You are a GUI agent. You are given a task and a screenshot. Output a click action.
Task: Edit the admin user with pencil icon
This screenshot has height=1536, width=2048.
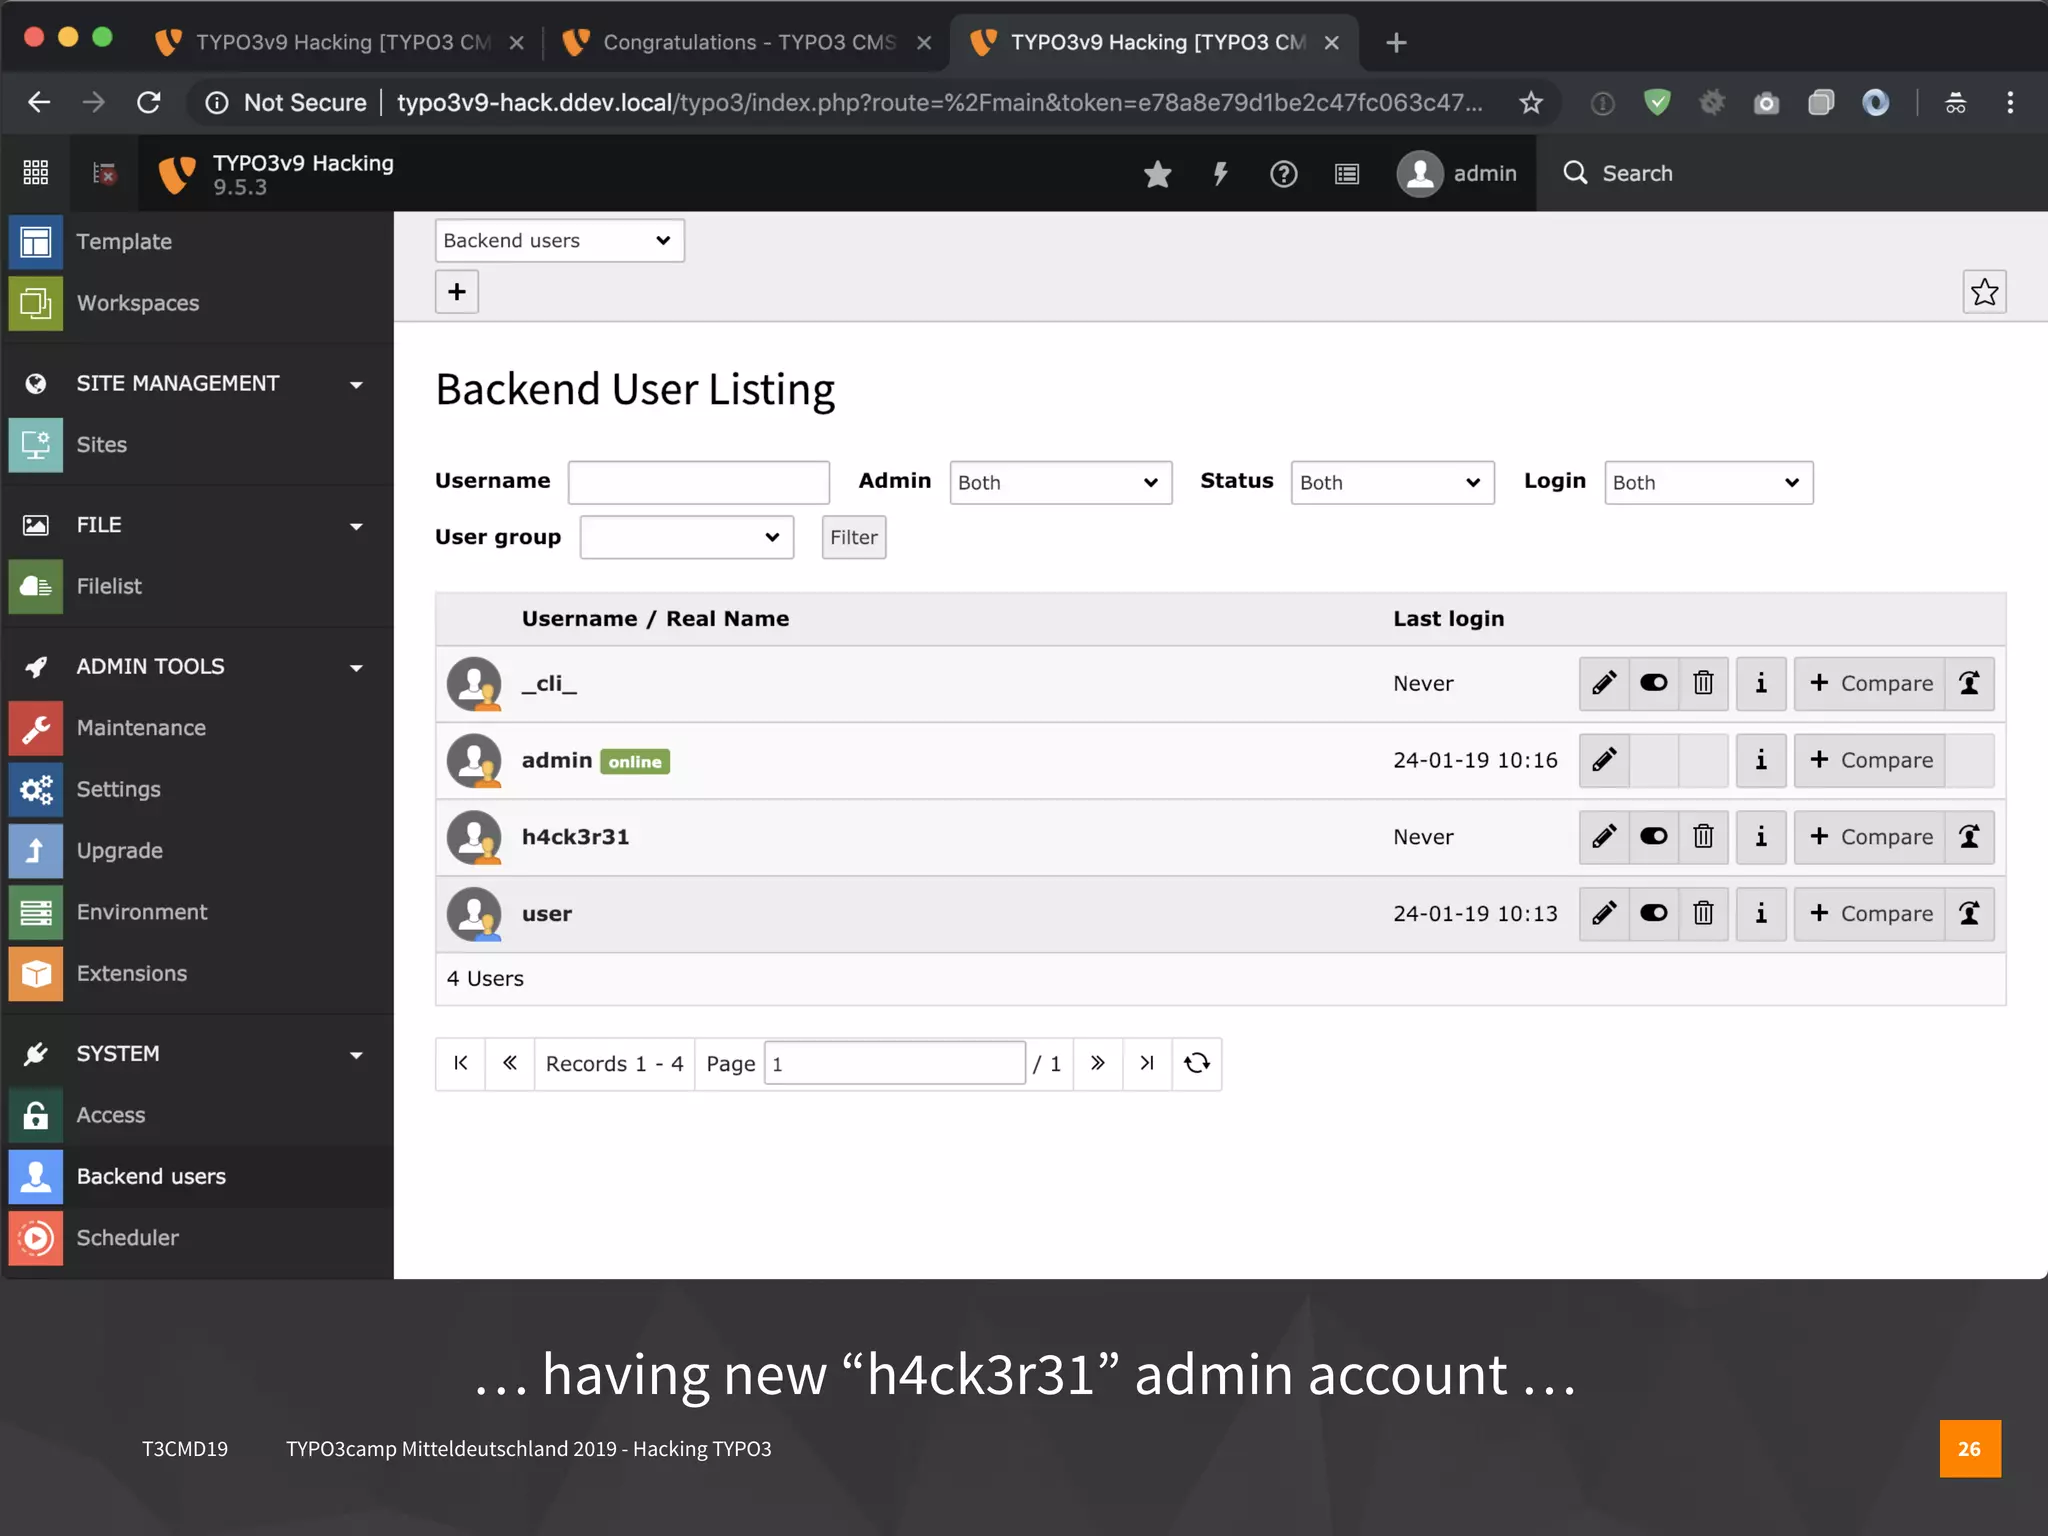tap(1604, 760)
